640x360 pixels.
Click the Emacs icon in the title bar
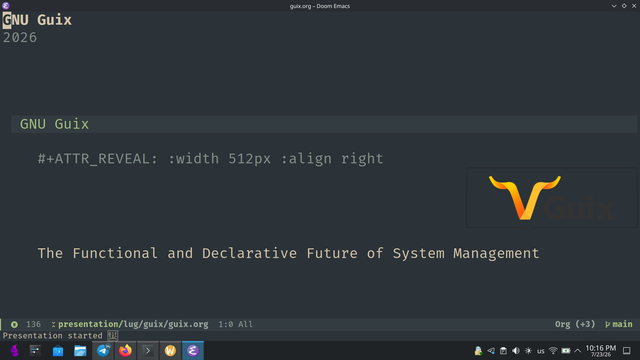(x=6, y=6)
